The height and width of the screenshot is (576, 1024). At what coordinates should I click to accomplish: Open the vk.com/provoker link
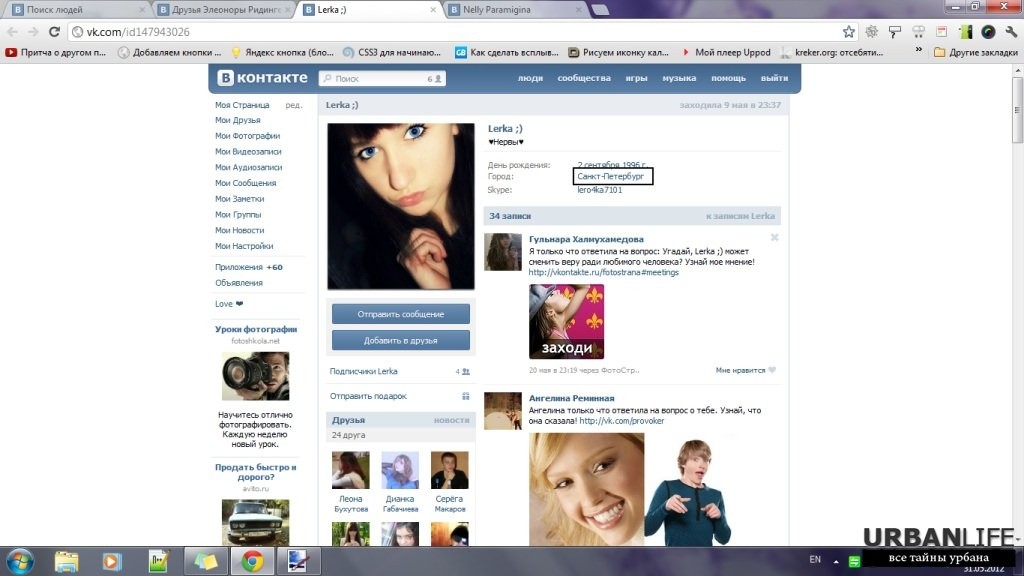[622, 421]
